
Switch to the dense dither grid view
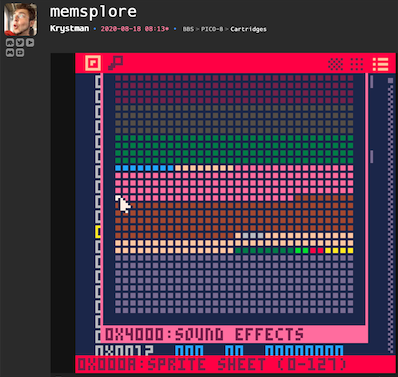[336, 64]
